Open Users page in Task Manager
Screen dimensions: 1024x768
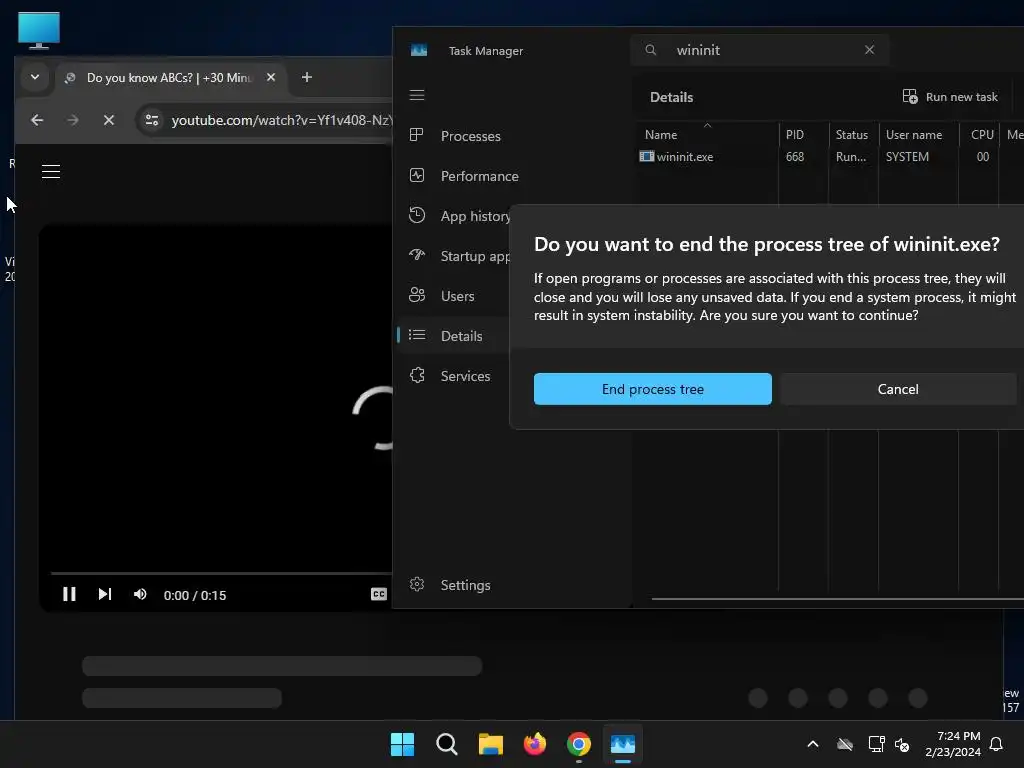click(455, 295)
